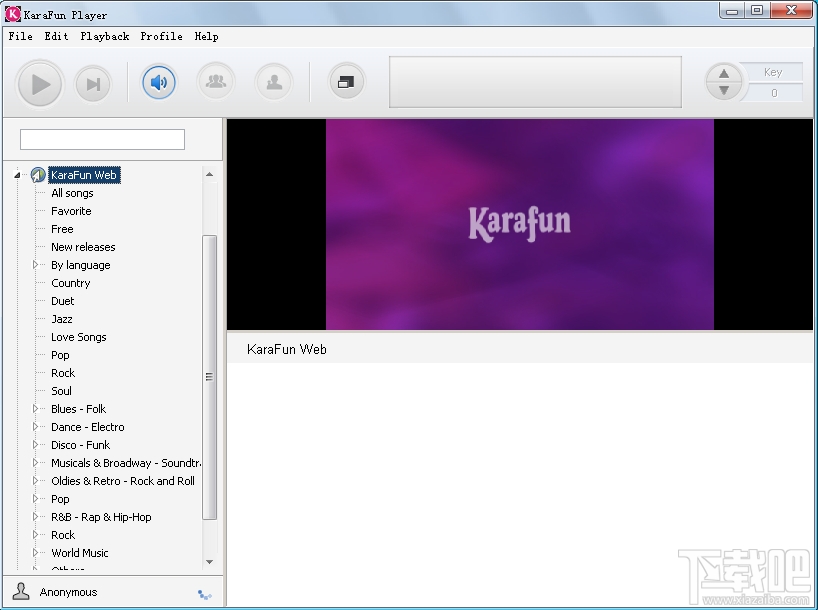Select the Love Songs category
Image resolution: width=818 pixels, height=610 pixels.
[78, 337]
